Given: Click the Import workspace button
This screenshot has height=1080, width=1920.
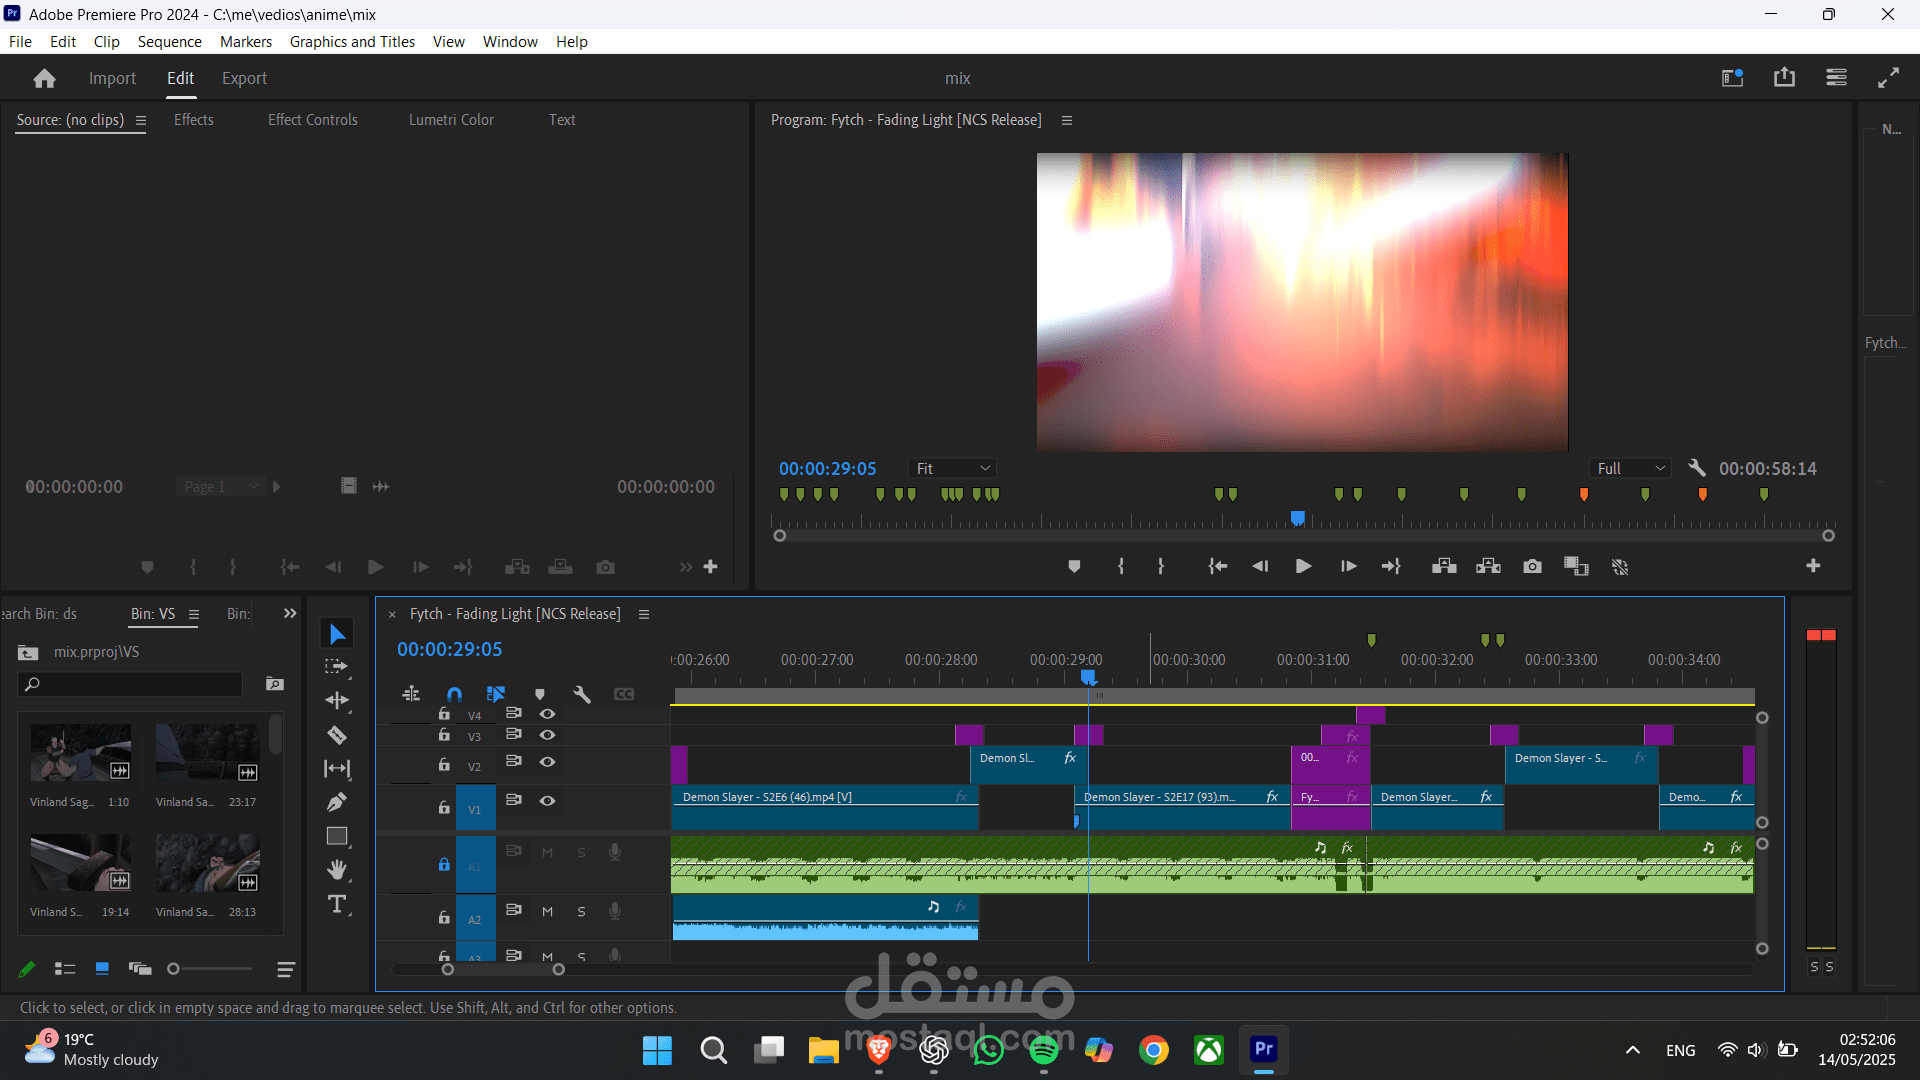Looking at the screenshot, I should tap(112, 78).
